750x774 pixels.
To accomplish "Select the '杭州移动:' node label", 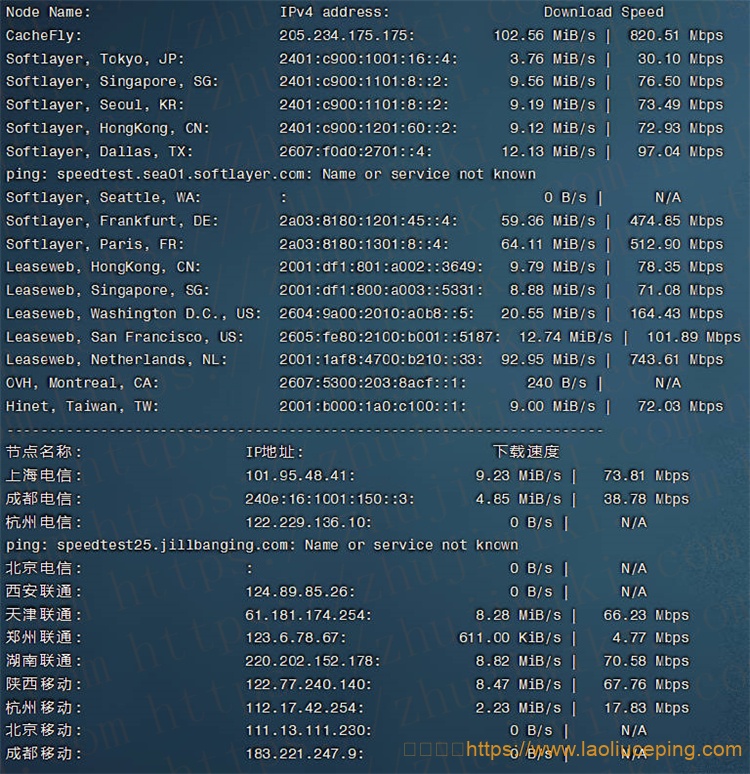I will click(43, 708).
